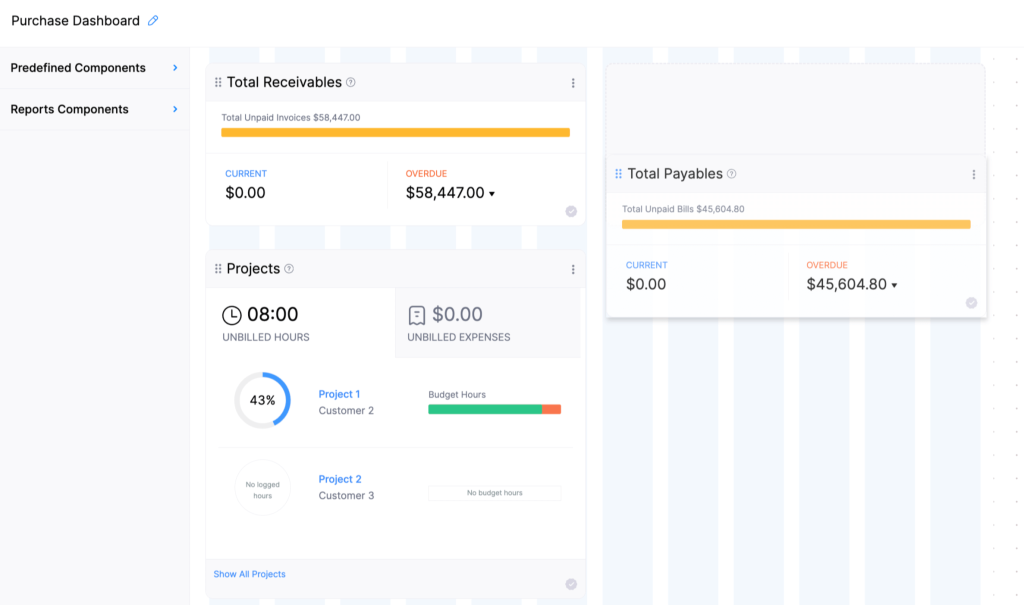Toggle the checkmark on Total Payables card

point(971,301)
